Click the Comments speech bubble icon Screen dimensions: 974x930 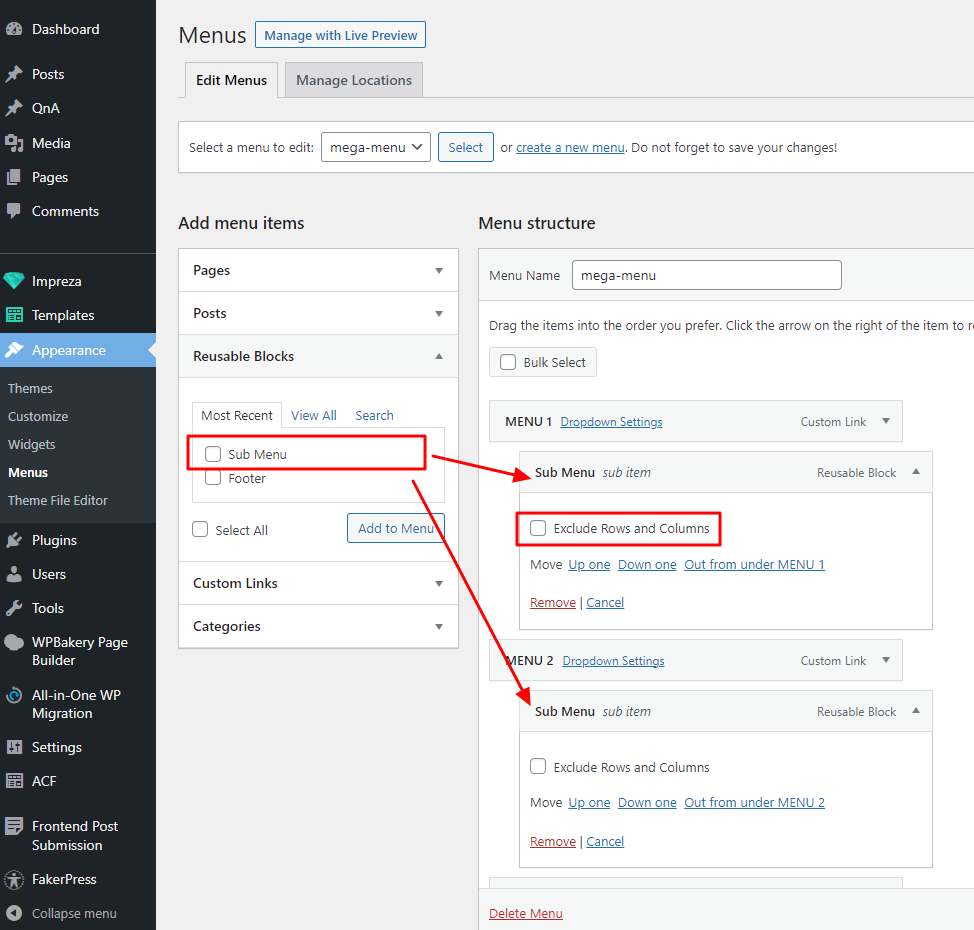click(14, 211)
